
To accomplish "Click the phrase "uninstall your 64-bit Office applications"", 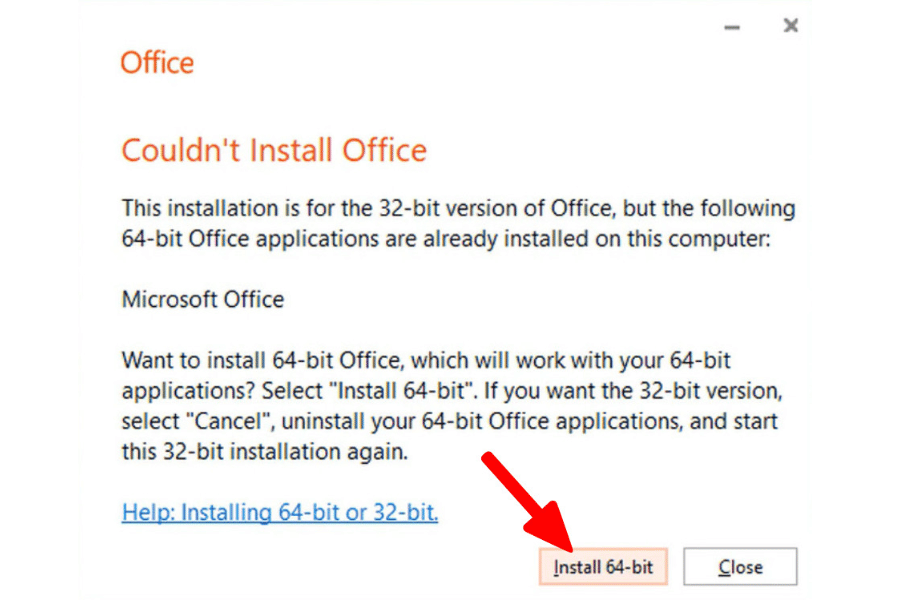I will point(435,419).
